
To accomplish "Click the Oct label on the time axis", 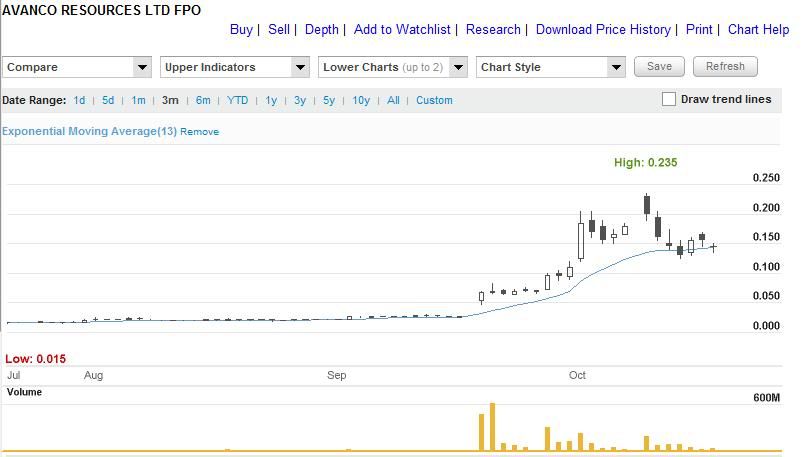I will 577,375.
